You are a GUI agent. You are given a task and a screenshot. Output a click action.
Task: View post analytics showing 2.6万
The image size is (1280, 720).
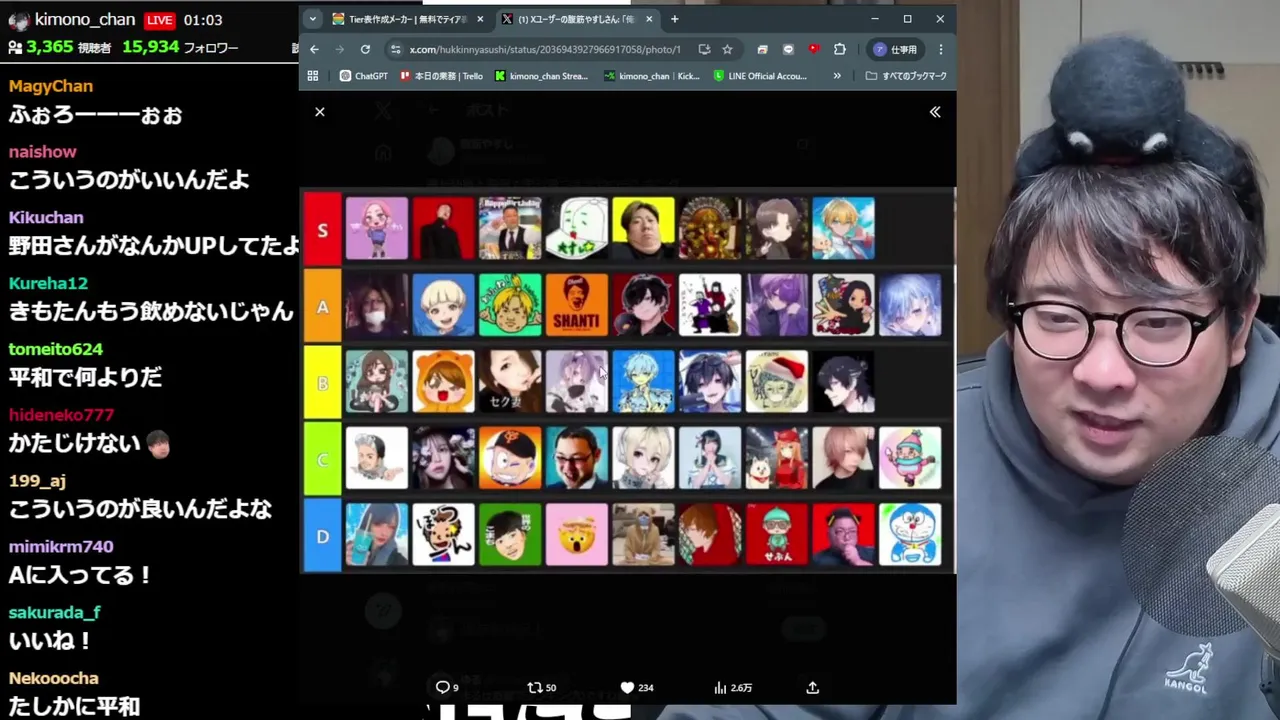click(x=733, y=687)
